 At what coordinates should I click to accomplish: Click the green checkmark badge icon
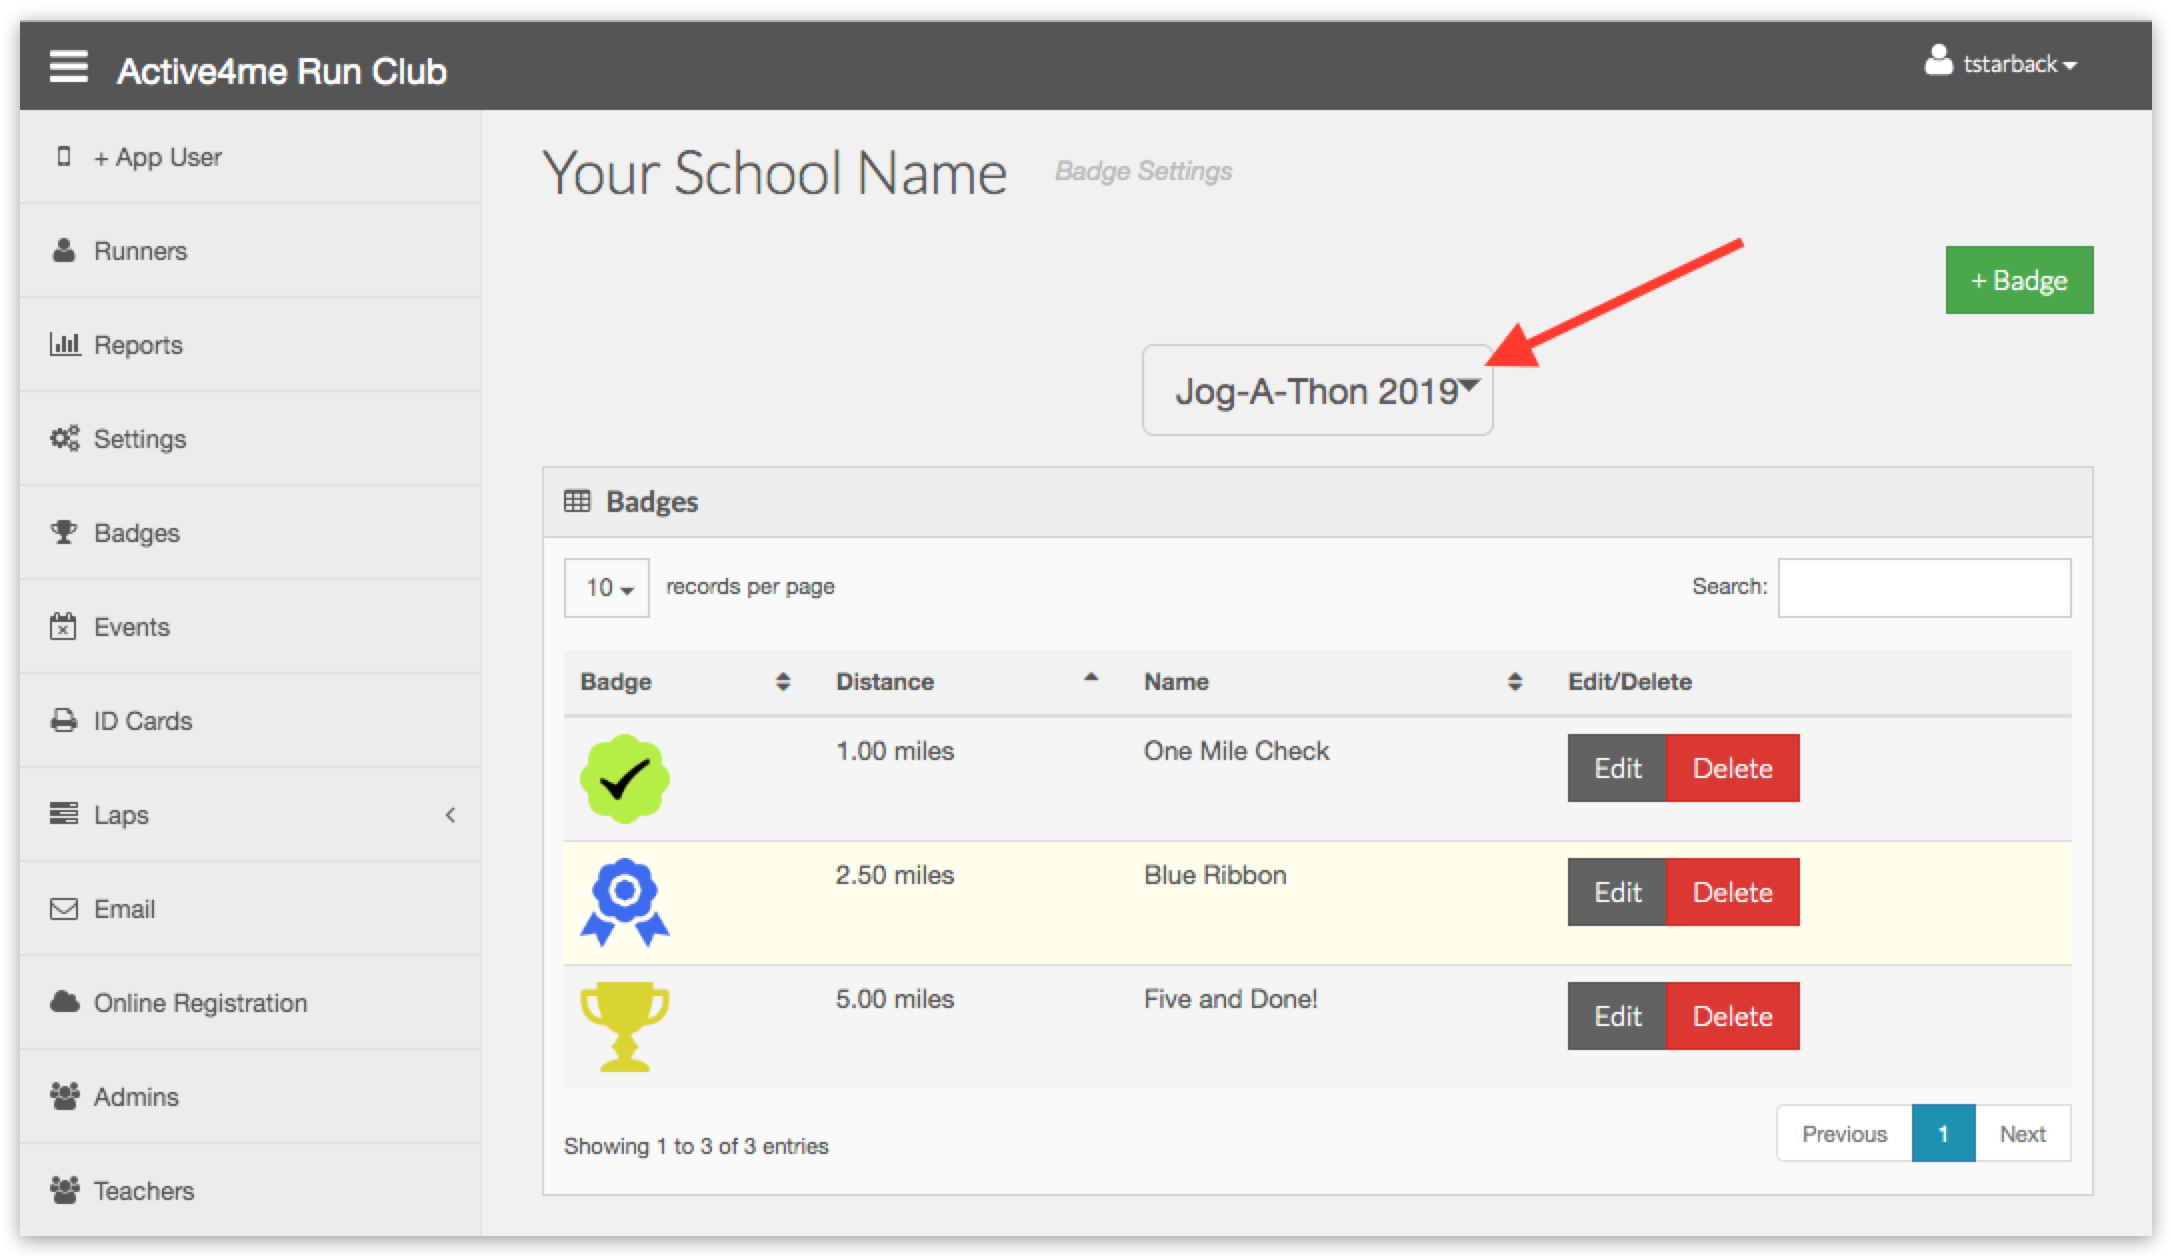pyautogui.click(x=625, y=779)
